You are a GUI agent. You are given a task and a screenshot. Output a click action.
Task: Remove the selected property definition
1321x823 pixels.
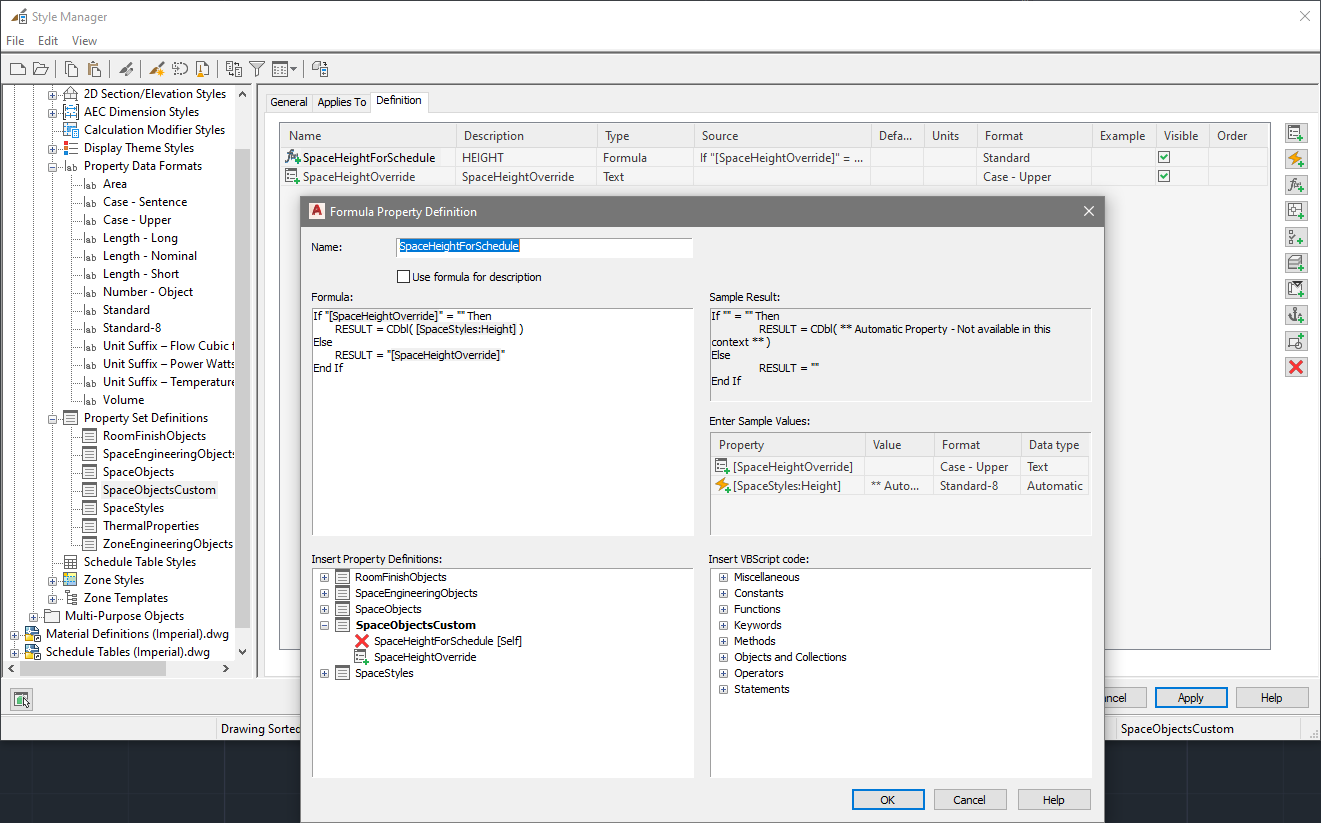pos(1296,367)
